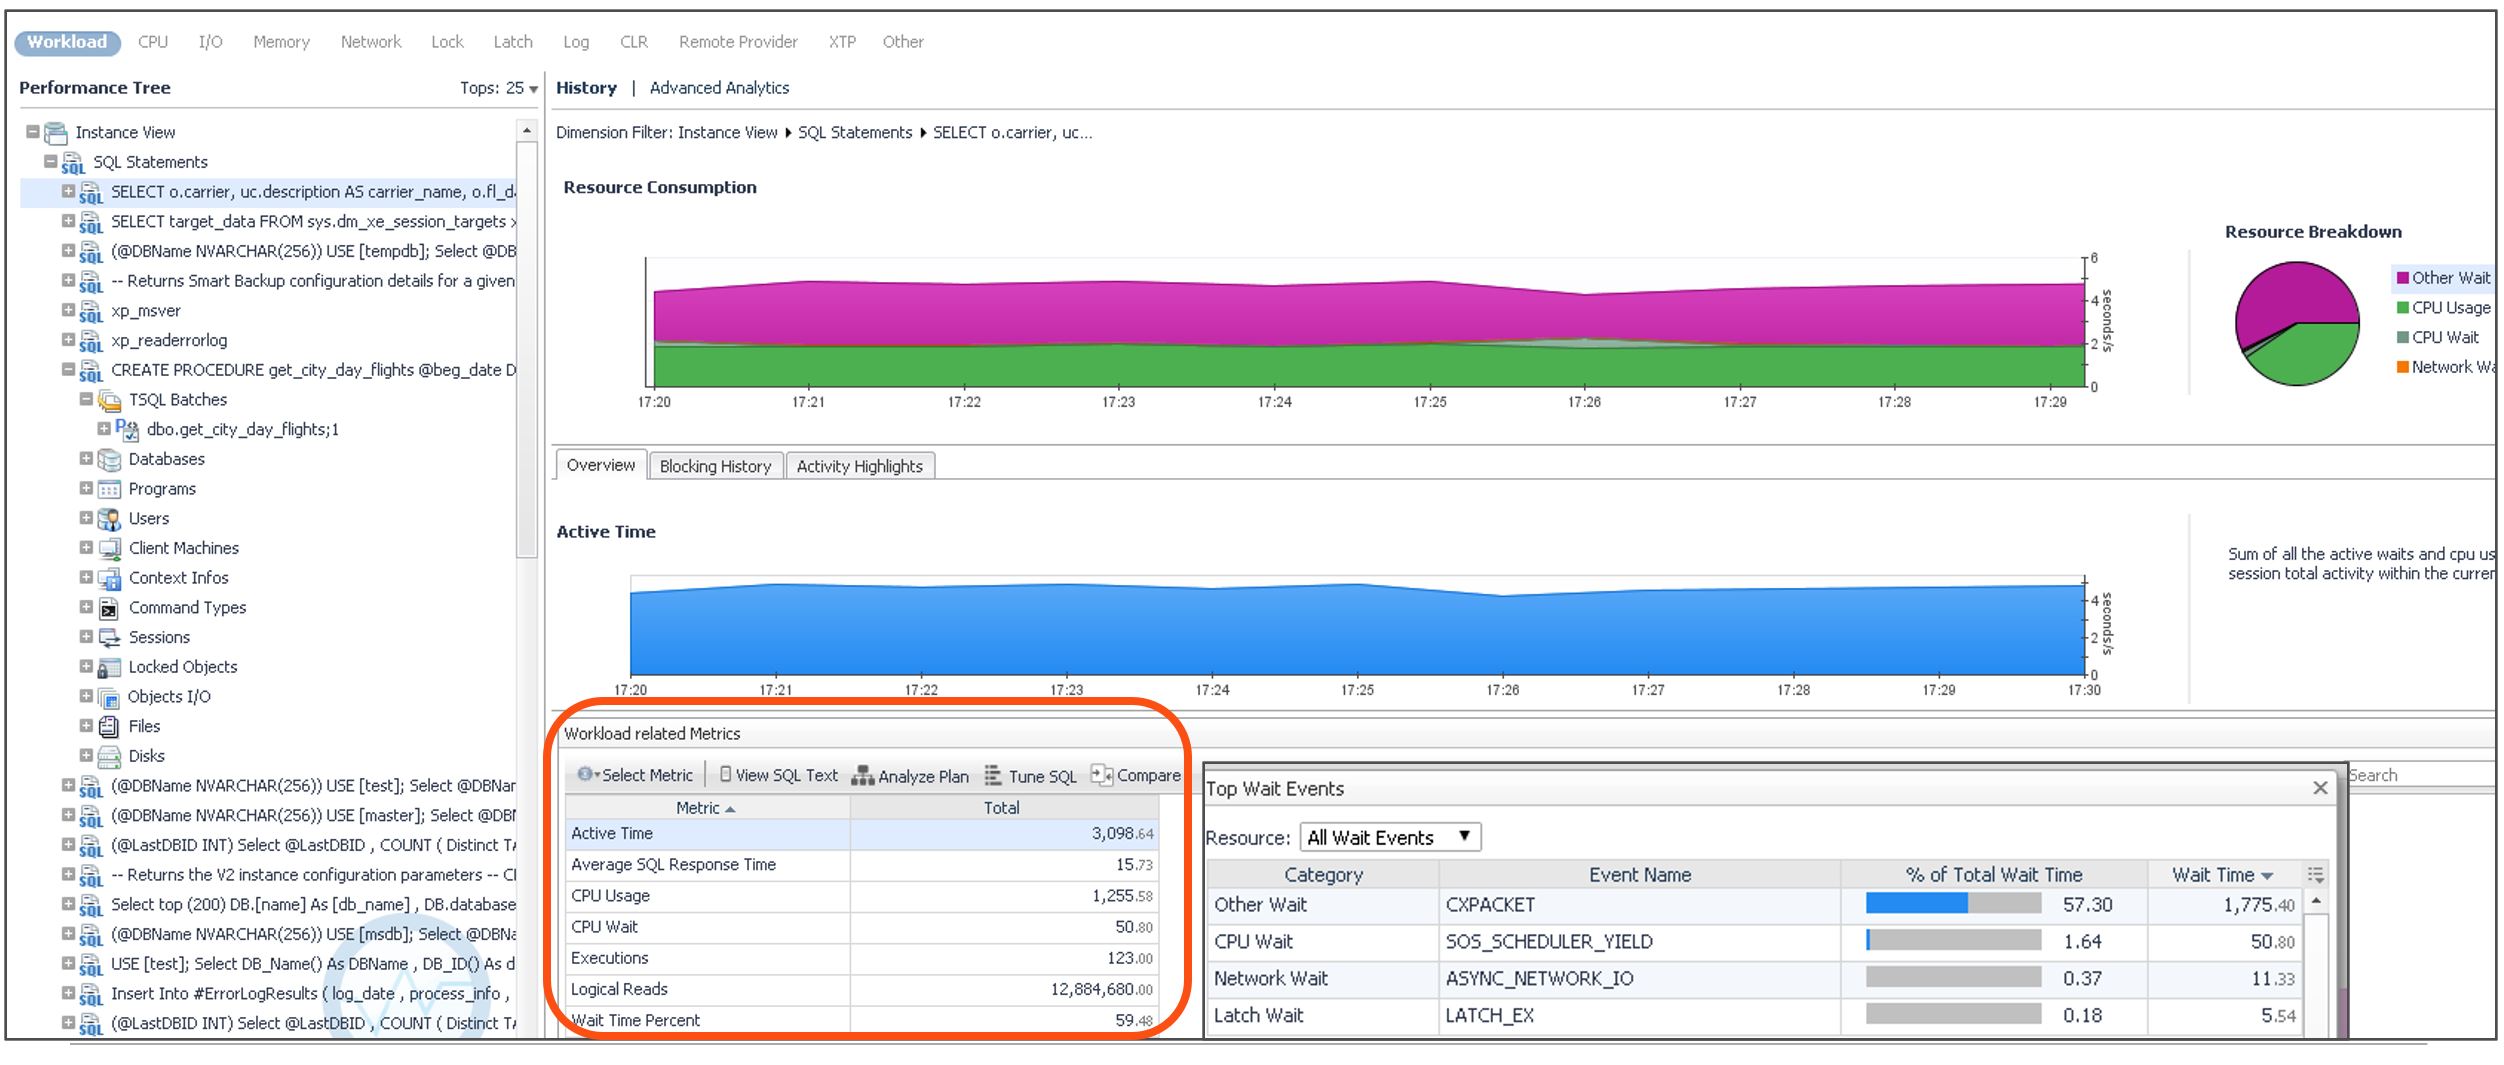This screenshot has height=1065, width=2504.
Task: Click the CPU Usage legend color swatch
Action: 2402,307
